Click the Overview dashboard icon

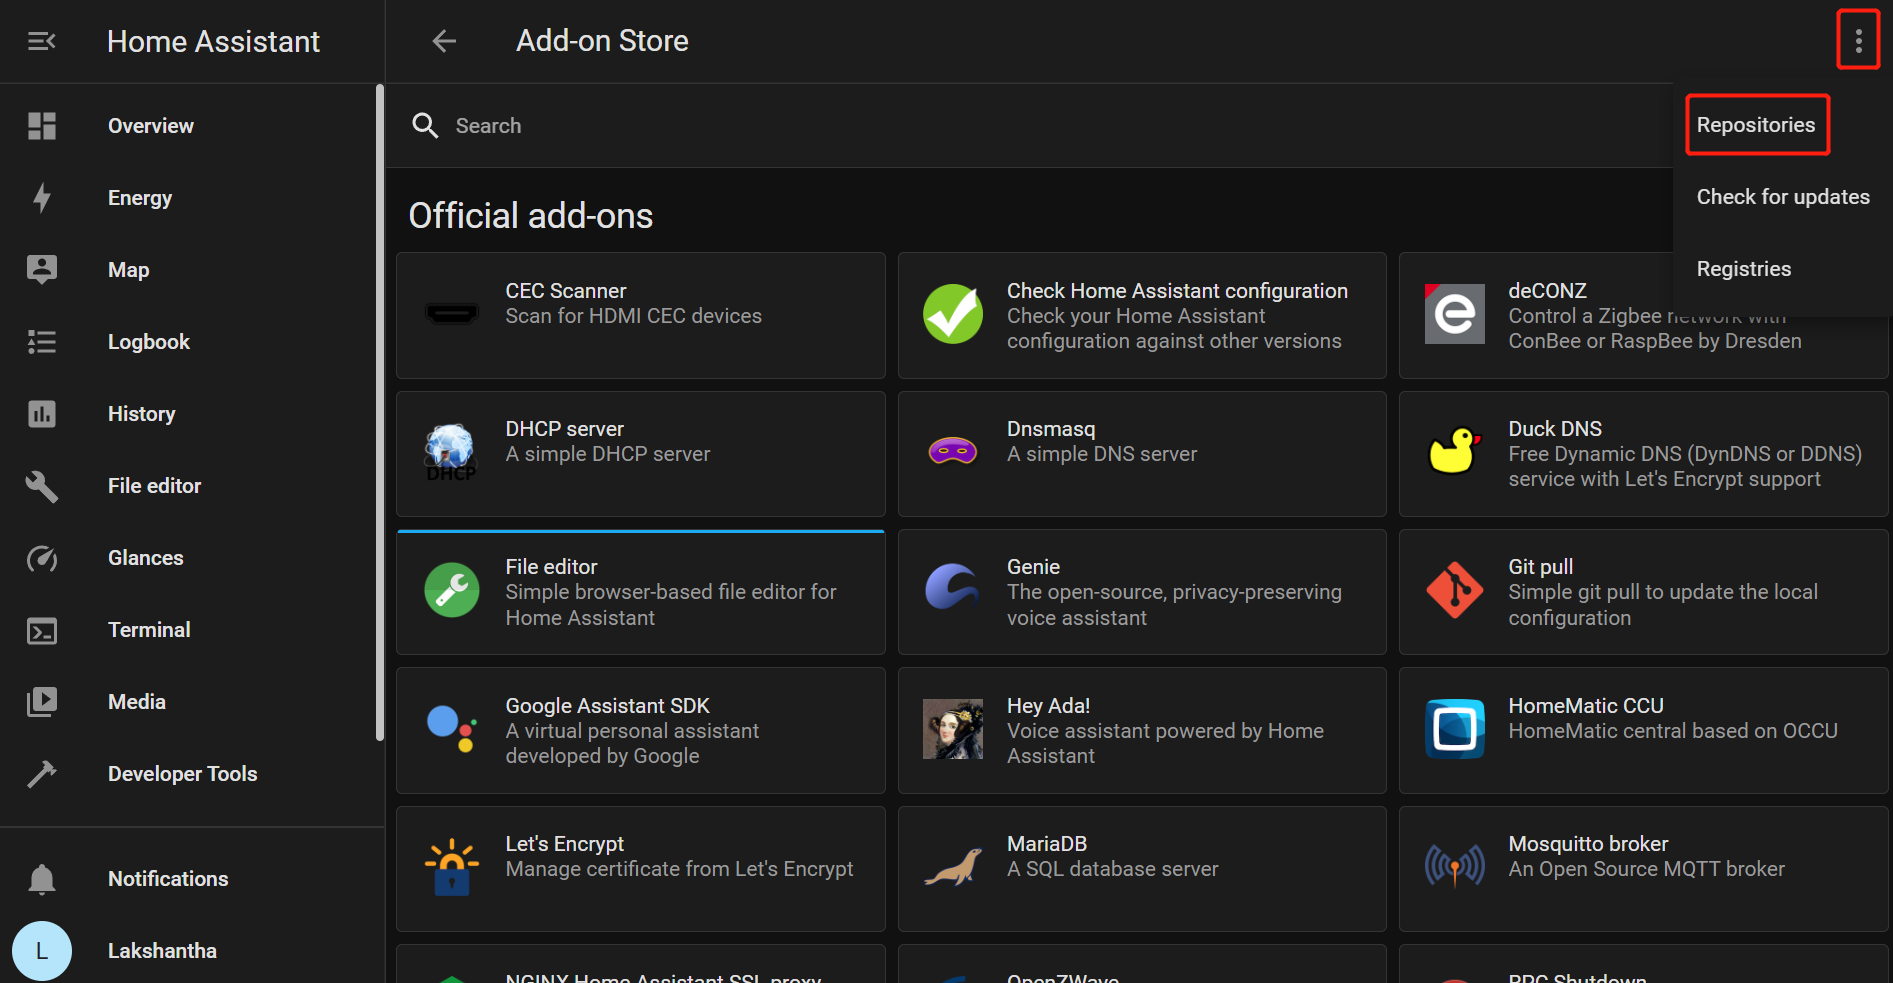tap(42, 126)
